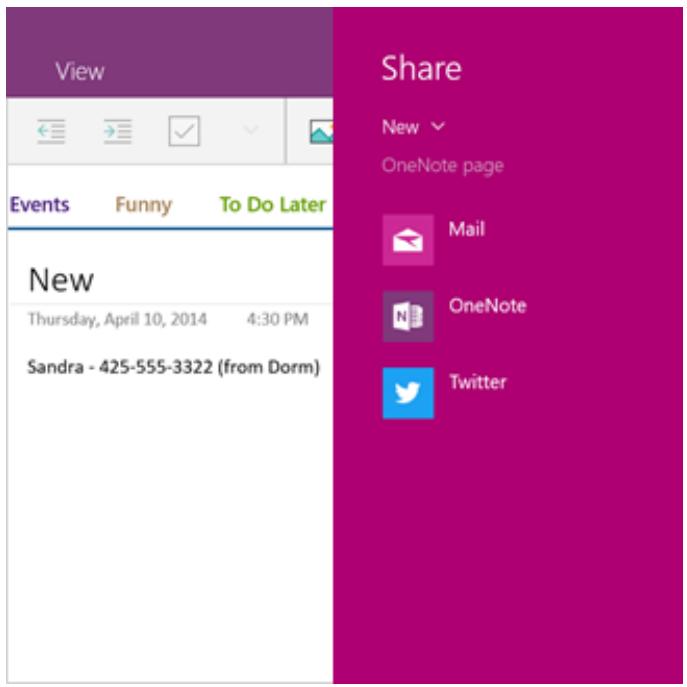Click the Twitter bird icon
This screenshot has height=687, width=687.
coord(408,393)
